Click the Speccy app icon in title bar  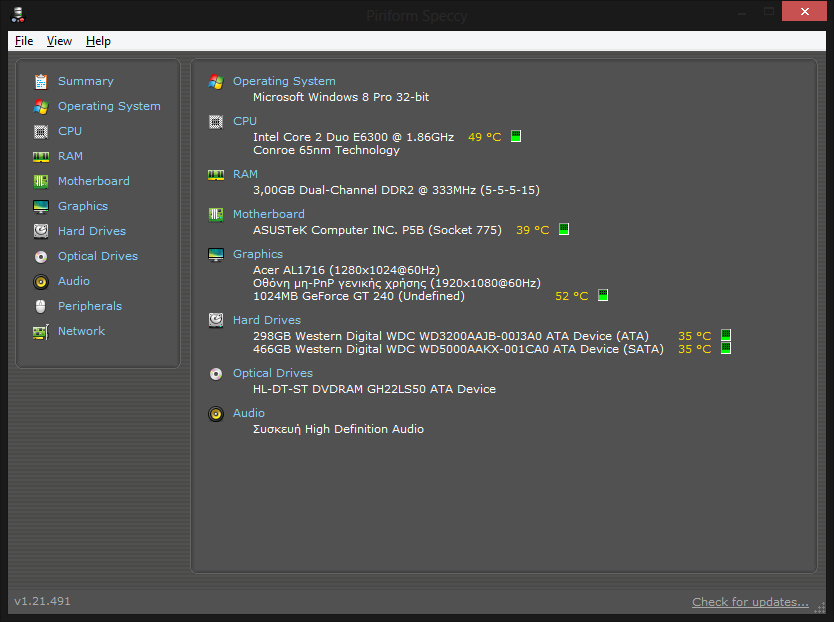[18, 14]
